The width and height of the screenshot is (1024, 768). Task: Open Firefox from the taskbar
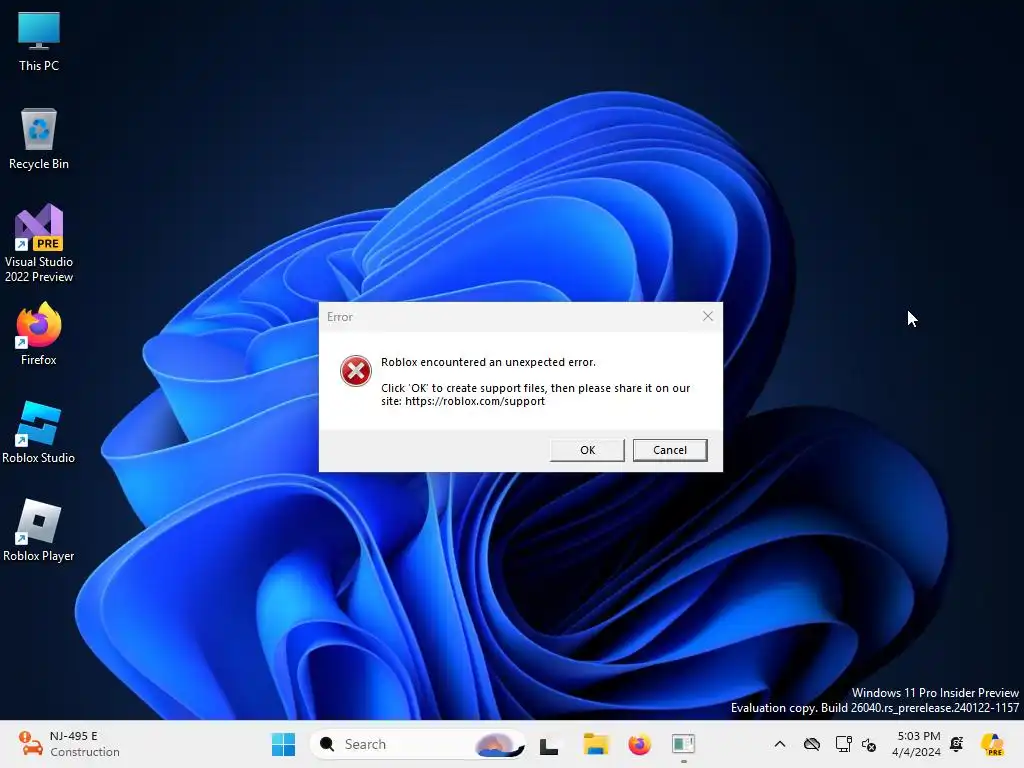(x=639, y=744)
